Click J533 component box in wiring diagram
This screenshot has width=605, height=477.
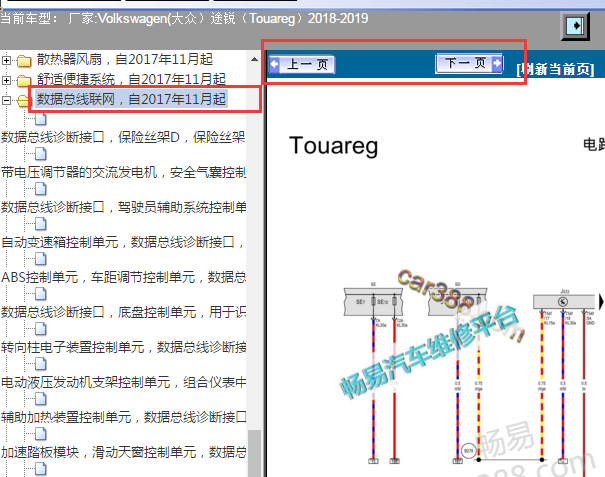click(x=563, y=301)
